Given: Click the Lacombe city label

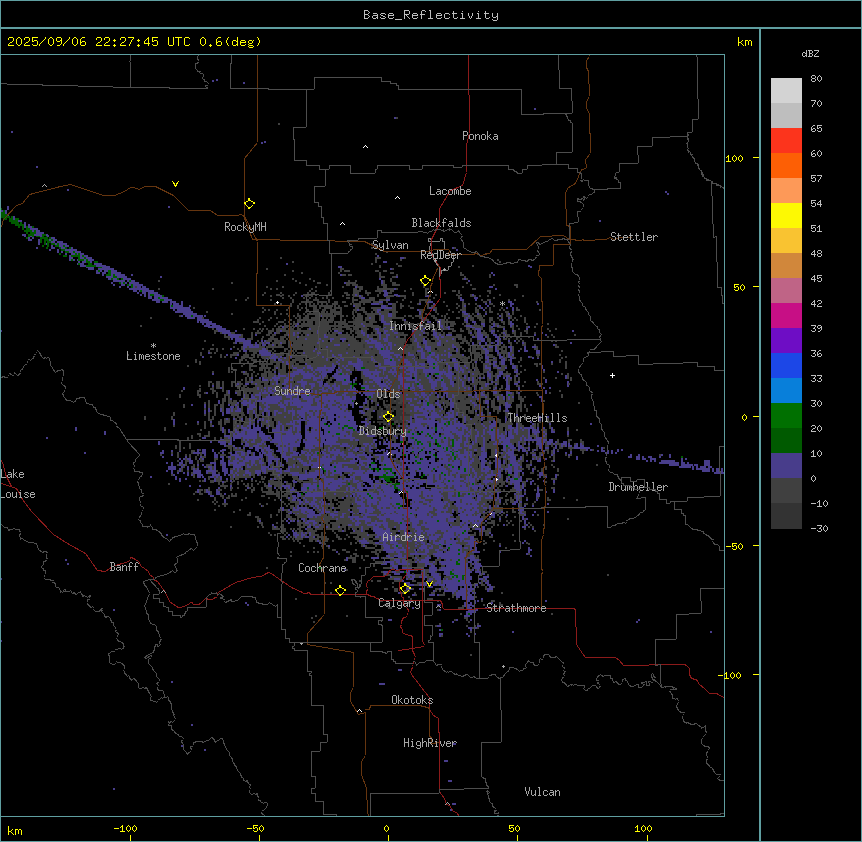Looking at the screenshot, I should 450,191.
